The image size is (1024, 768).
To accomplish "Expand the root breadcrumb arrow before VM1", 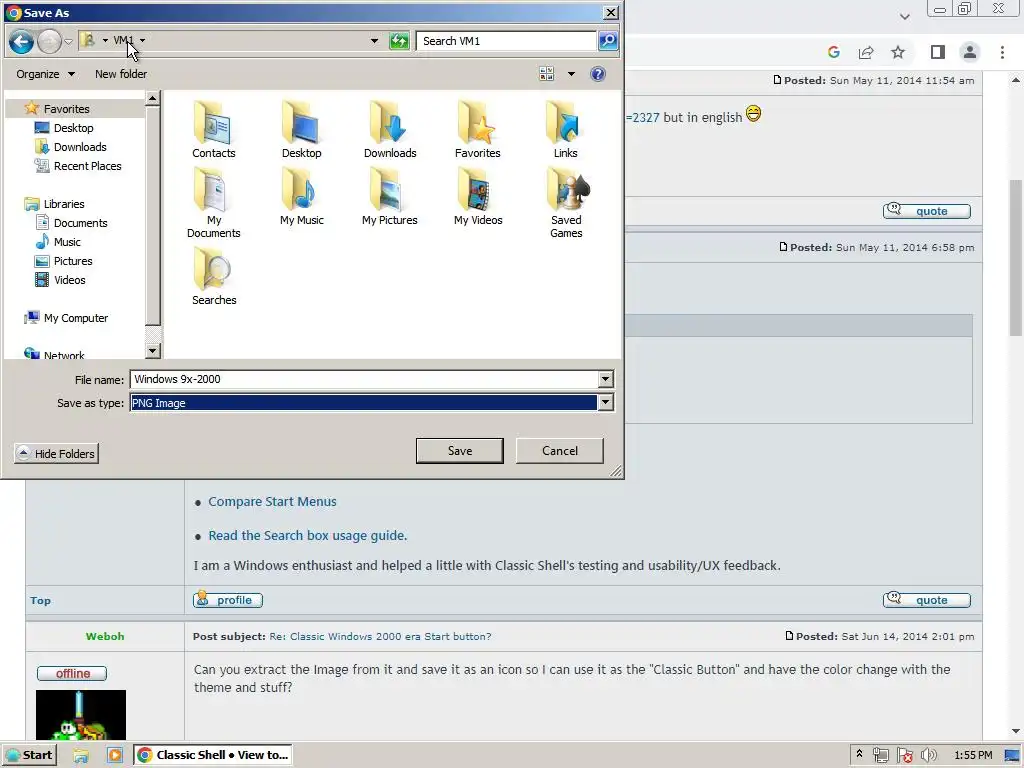I will [x=105, y=40].
